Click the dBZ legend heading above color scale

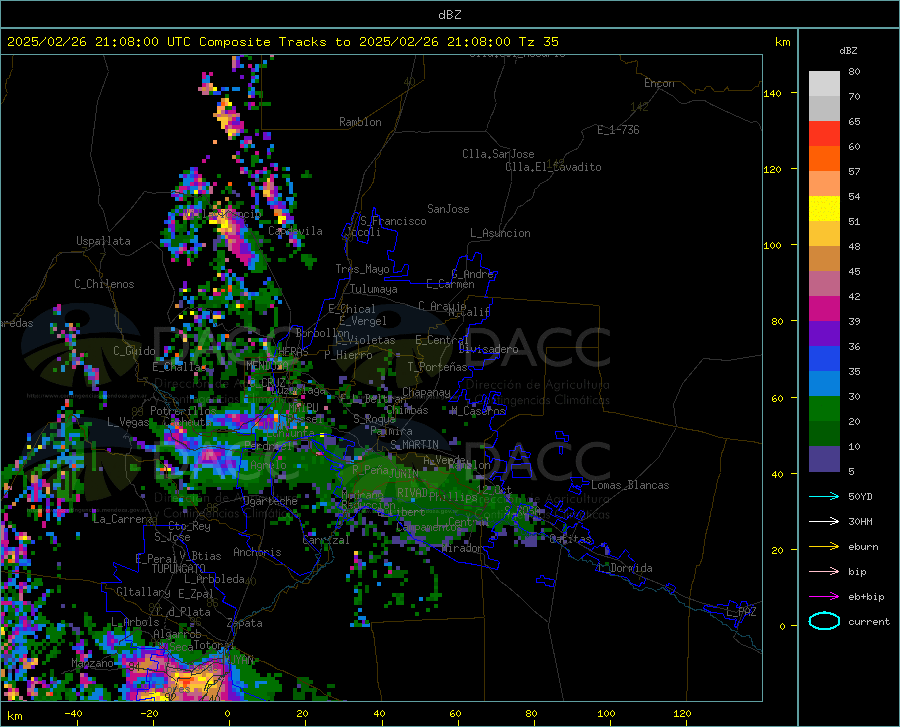(x=848, y=50)
